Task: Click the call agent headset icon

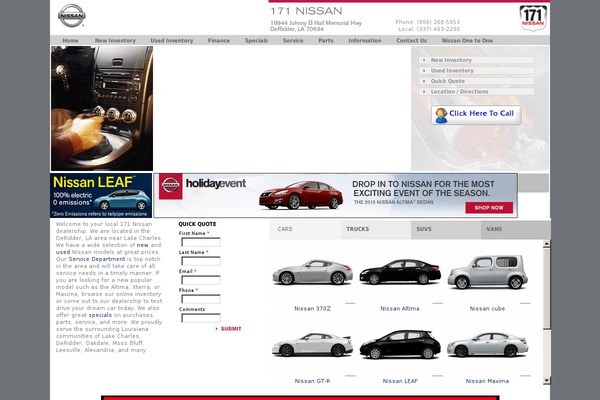Action: tap(441, 115)
